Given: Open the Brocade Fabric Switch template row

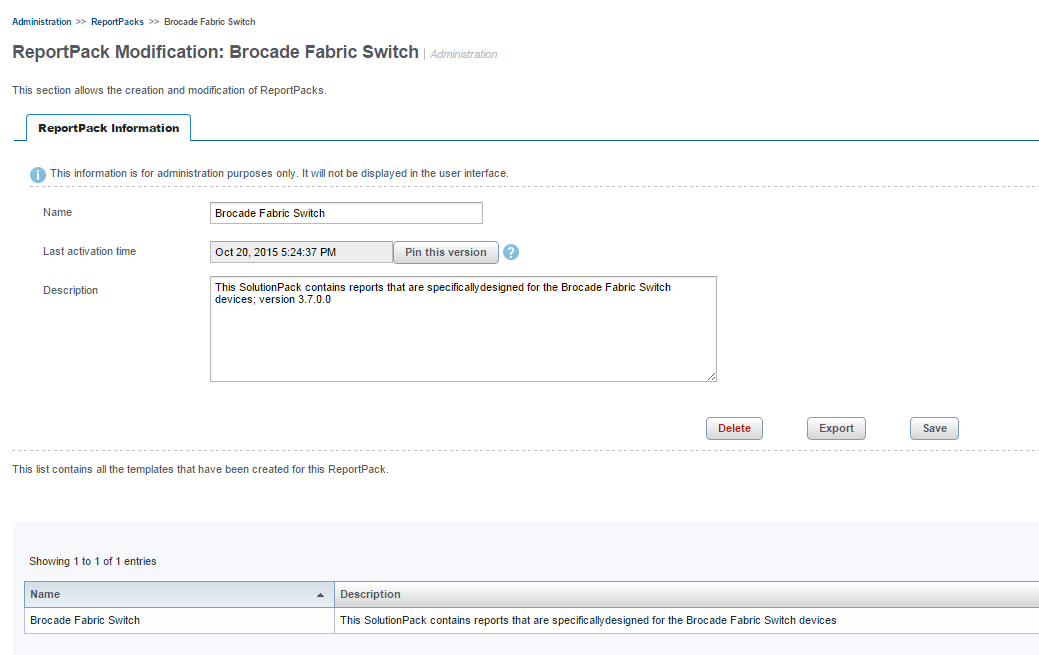Looking at the screenshot, I should (85, 621).
